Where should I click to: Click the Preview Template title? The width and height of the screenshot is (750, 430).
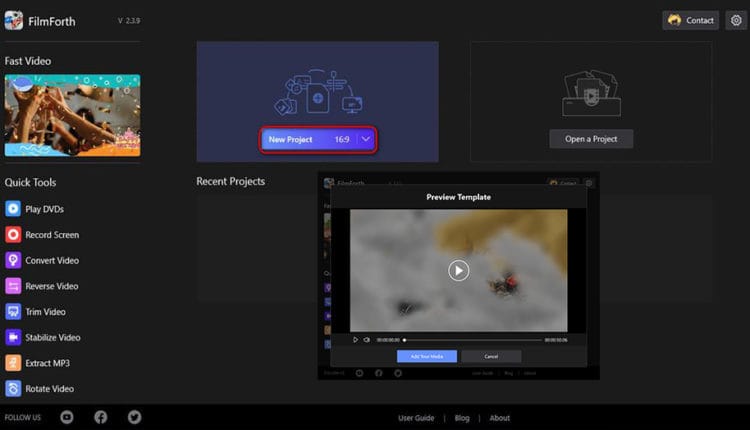458,197
